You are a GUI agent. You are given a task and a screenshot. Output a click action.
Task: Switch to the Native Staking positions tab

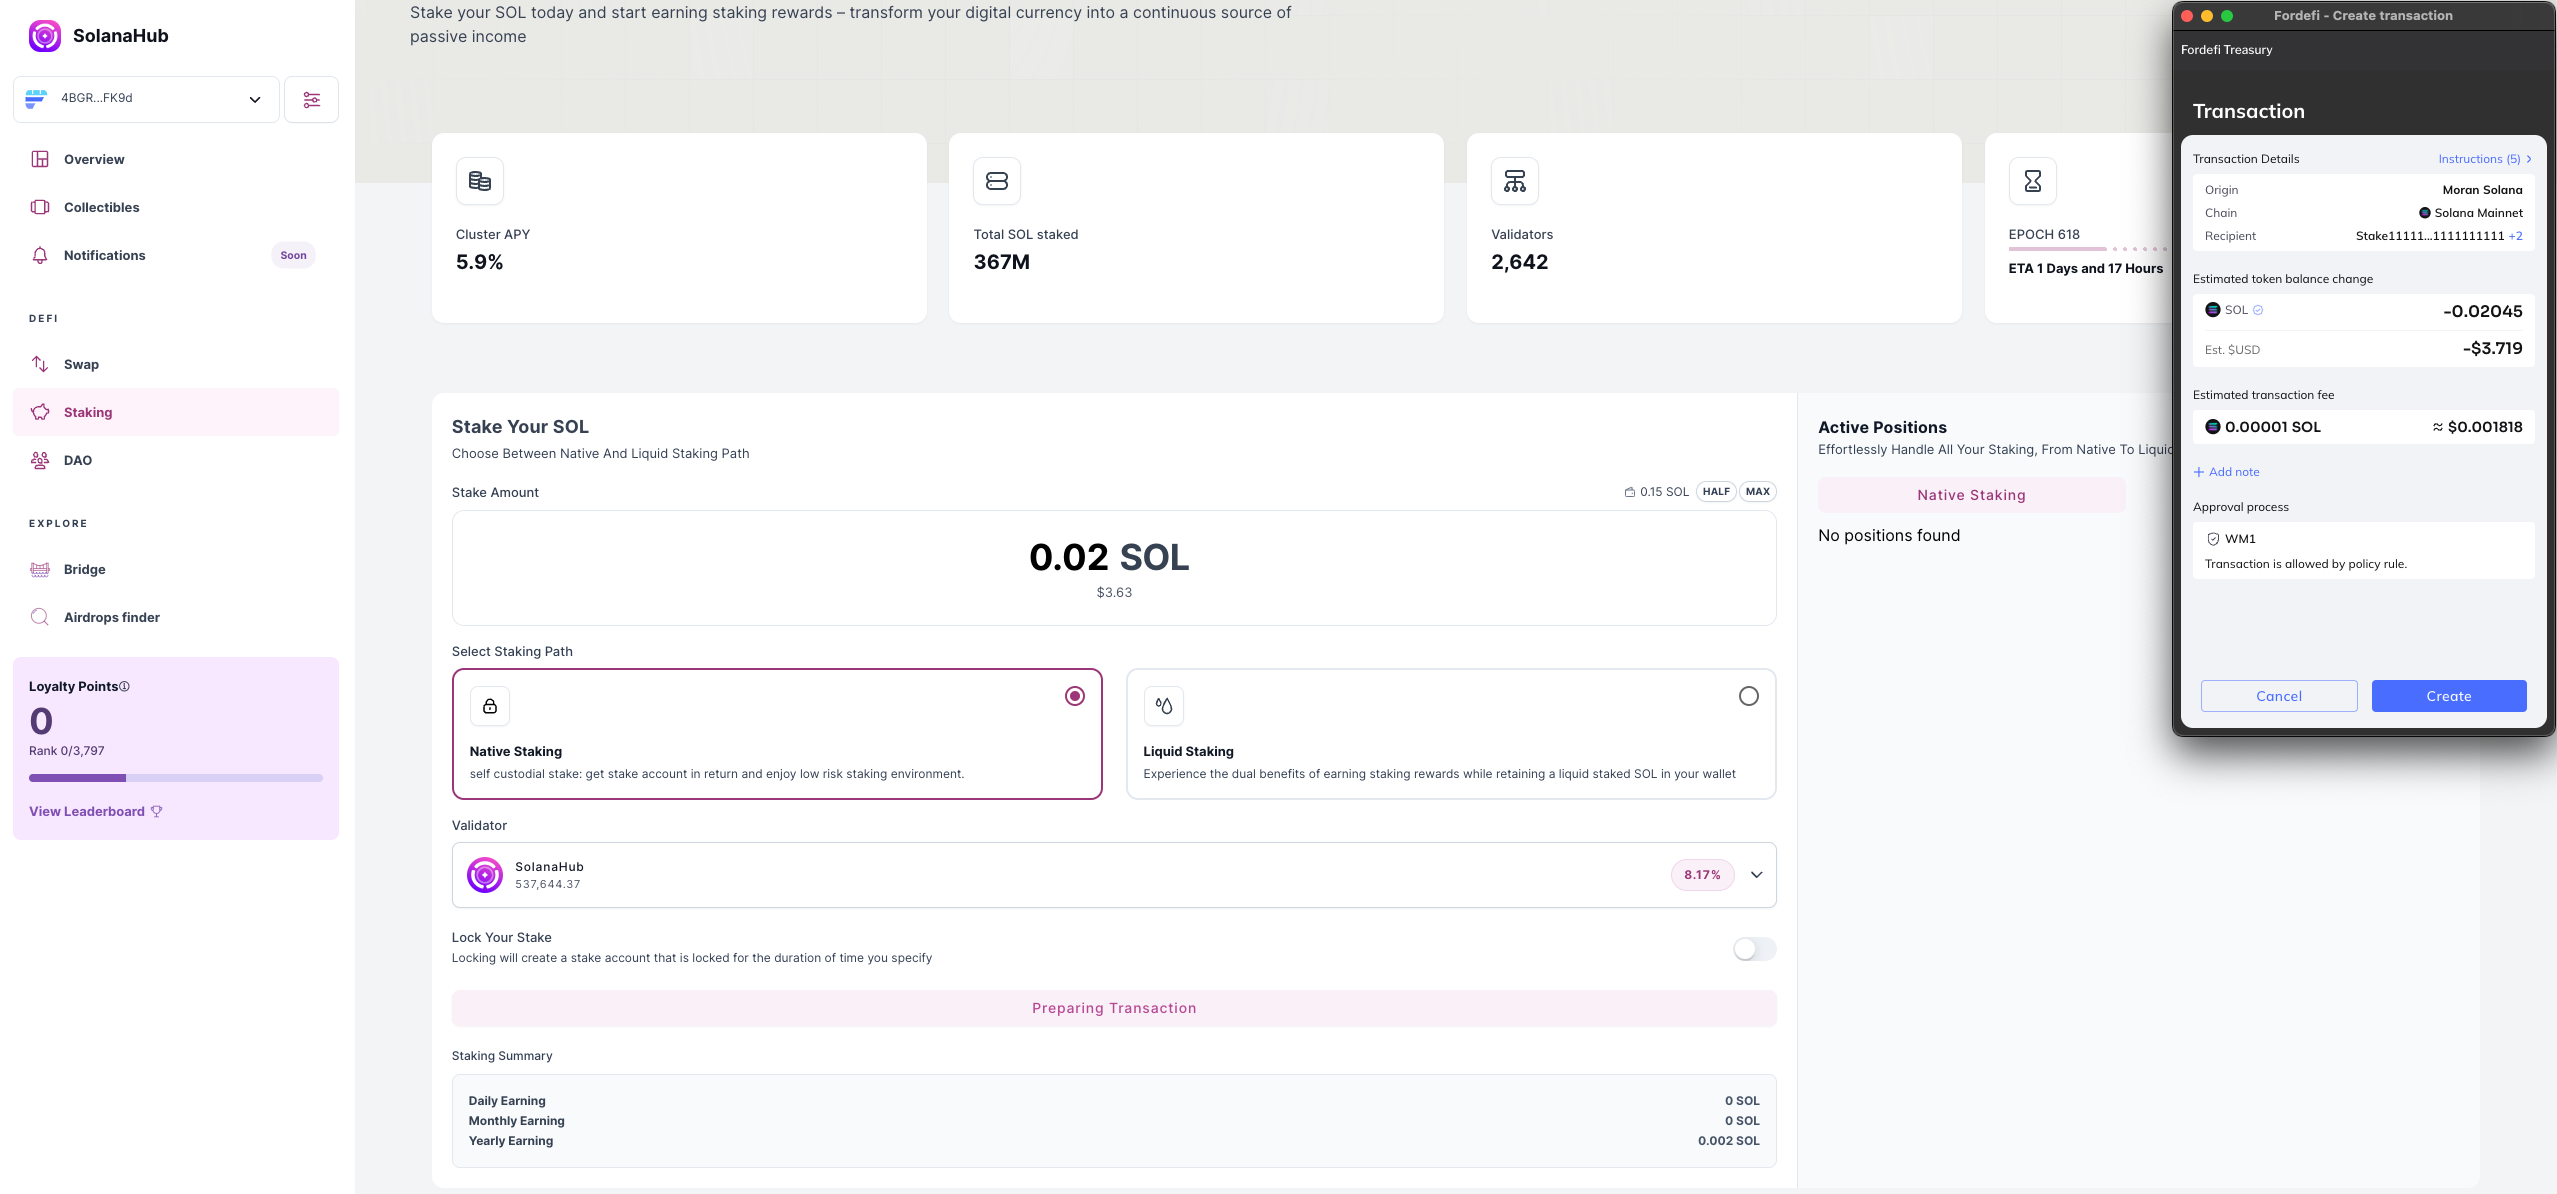pyautogui.click(x=1971, y=495)
